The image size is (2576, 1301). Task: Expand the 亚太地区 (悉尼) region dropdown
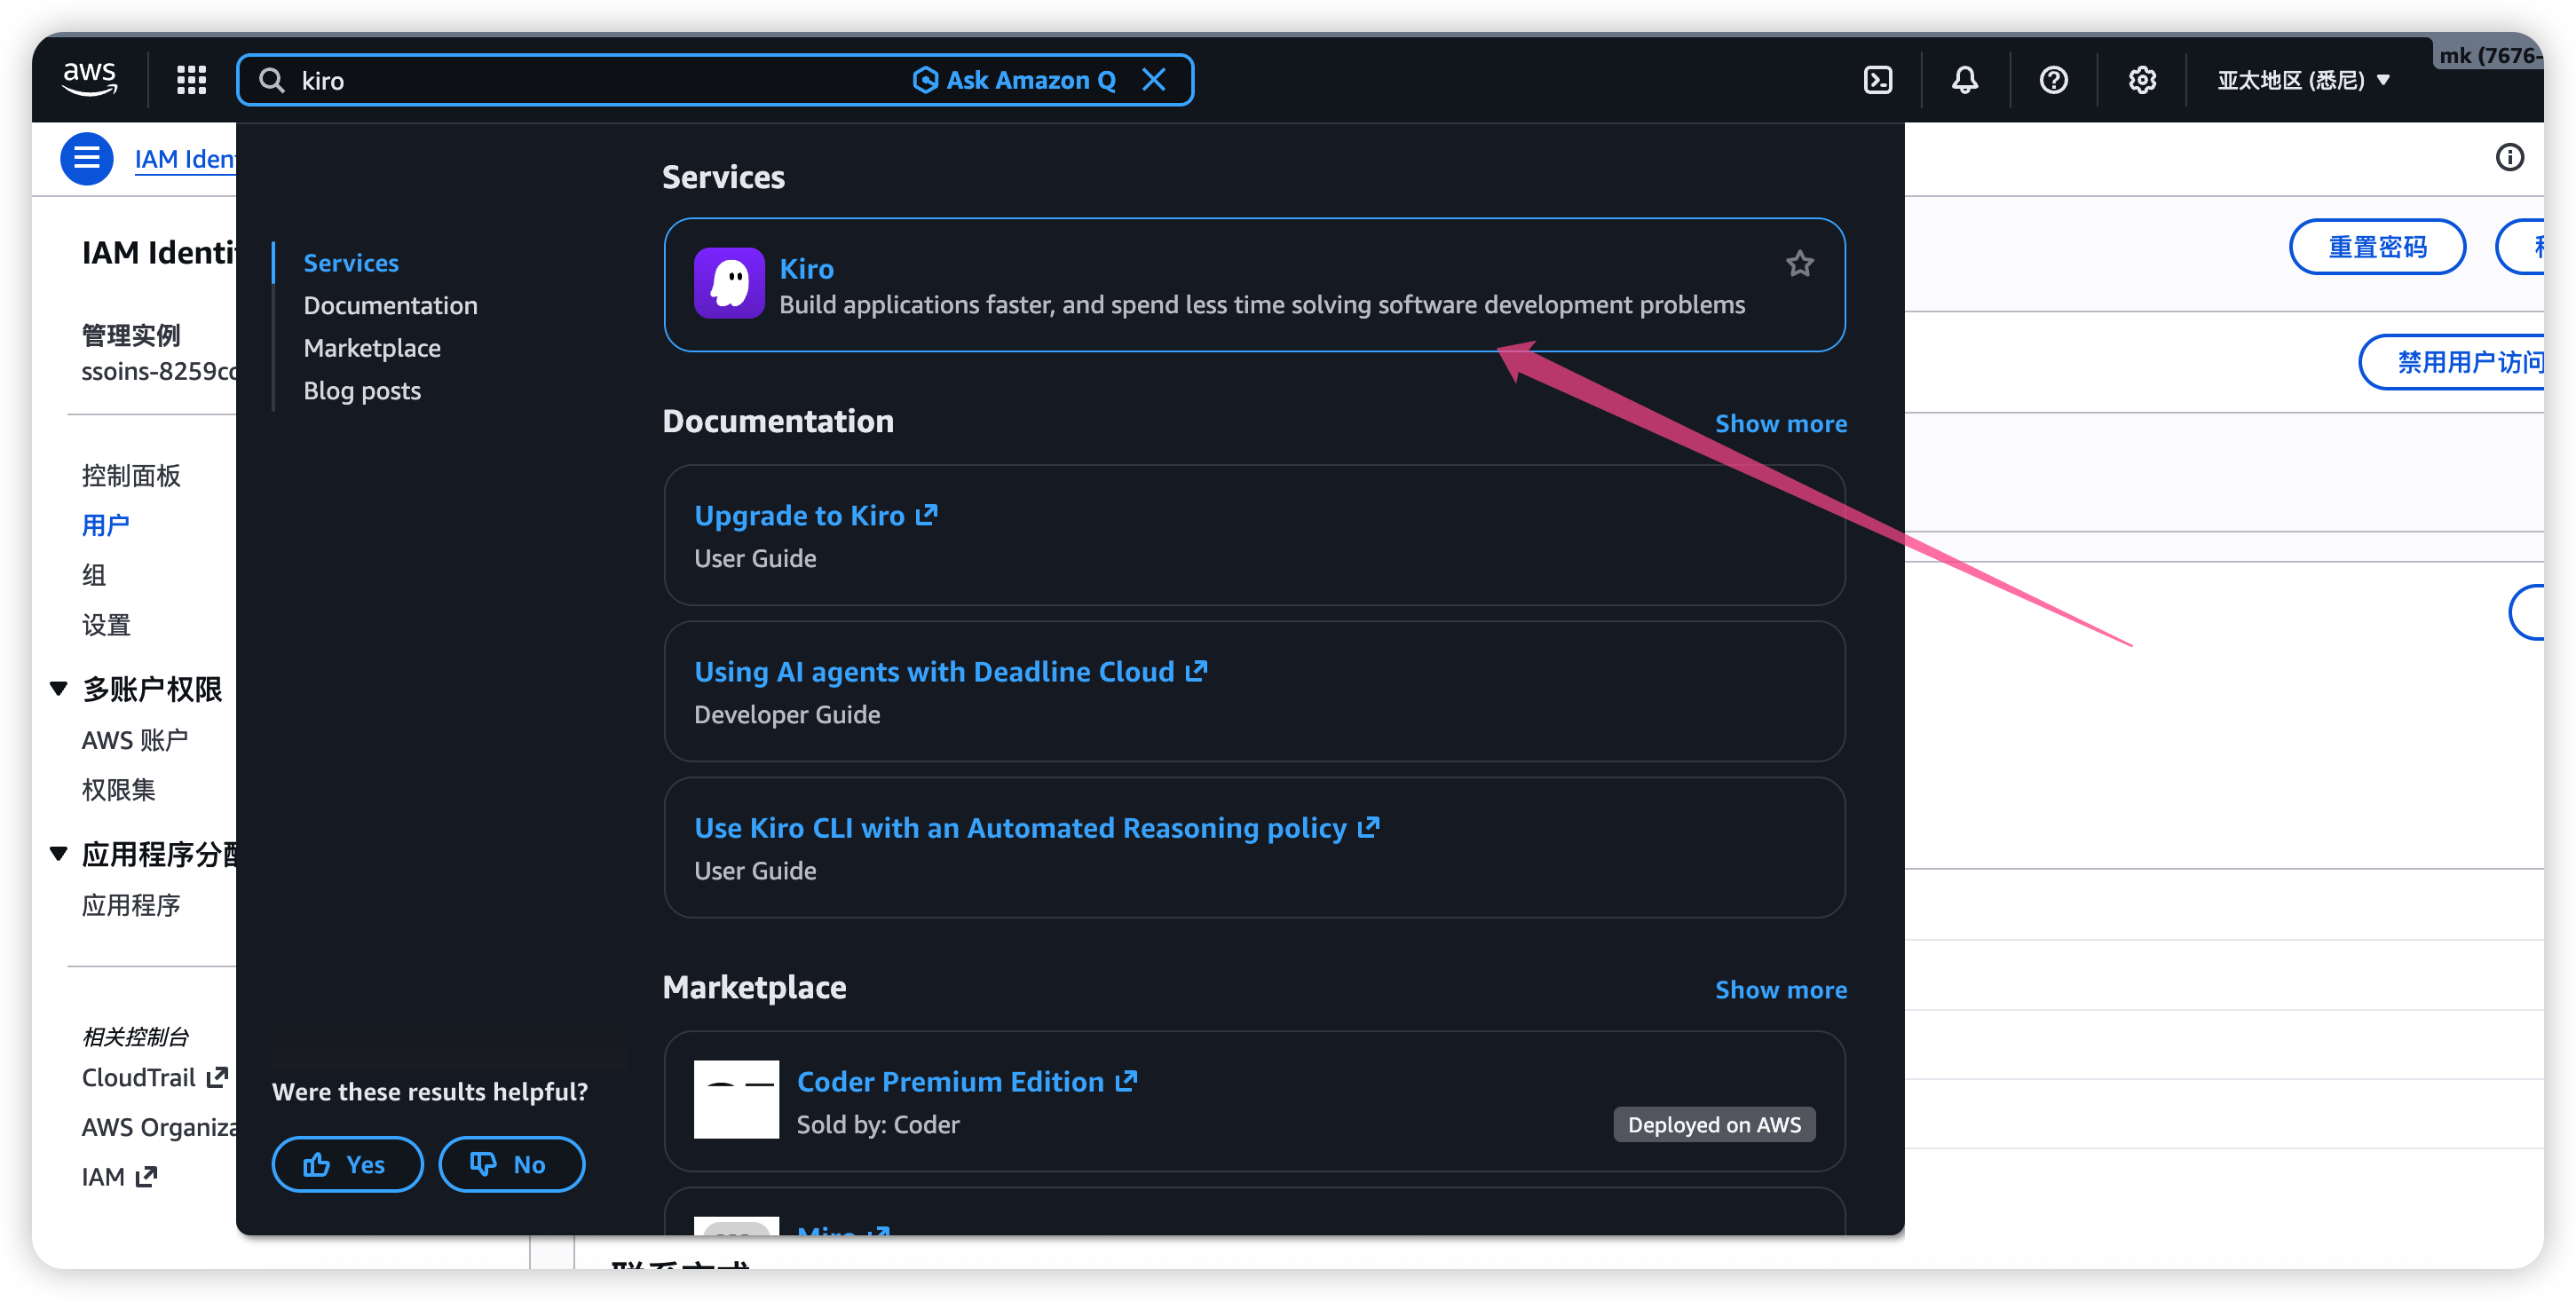[x=2303, y=80]
